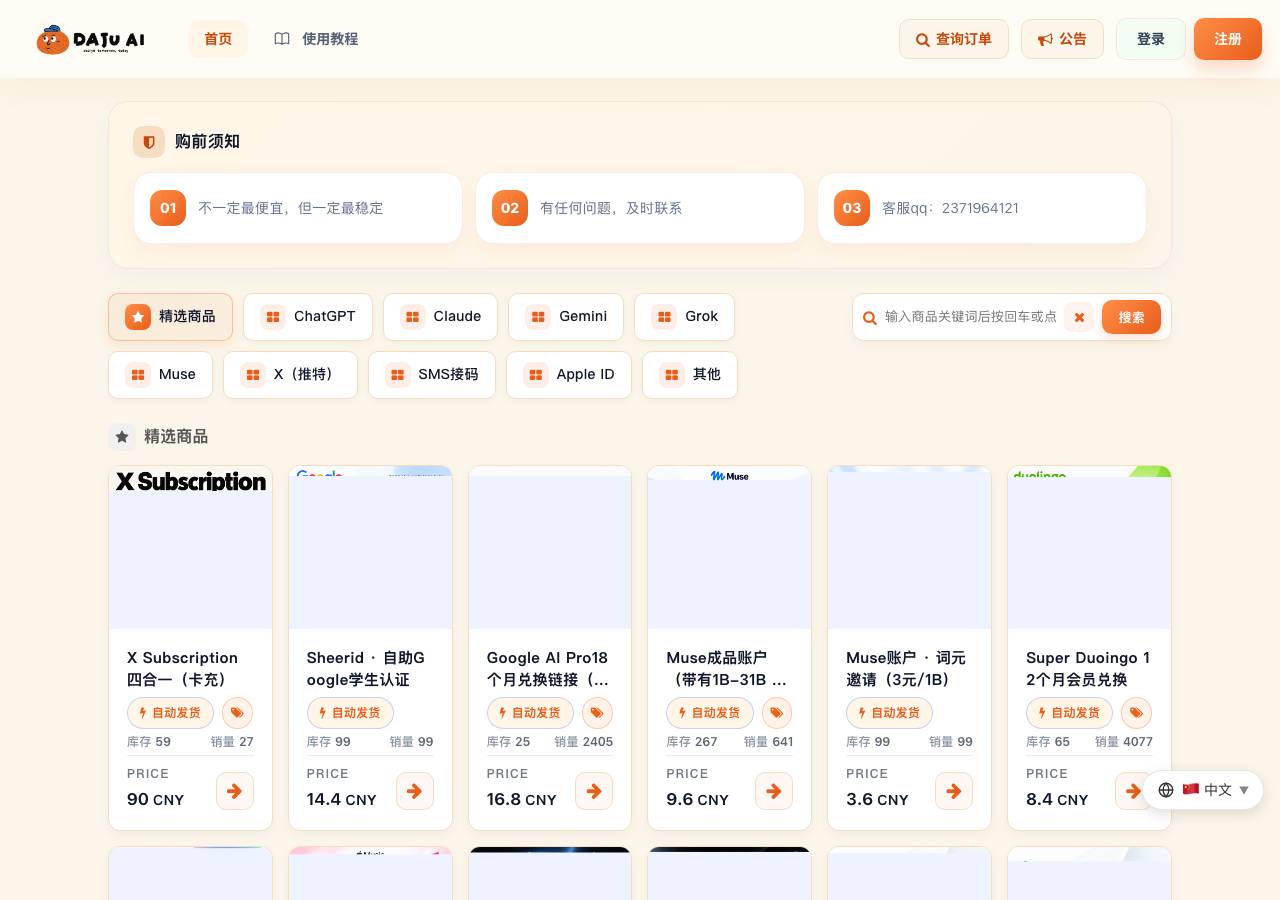Select the 其他 category
The height and width of the screenshot is (900, 1280).
coord(690,375)
